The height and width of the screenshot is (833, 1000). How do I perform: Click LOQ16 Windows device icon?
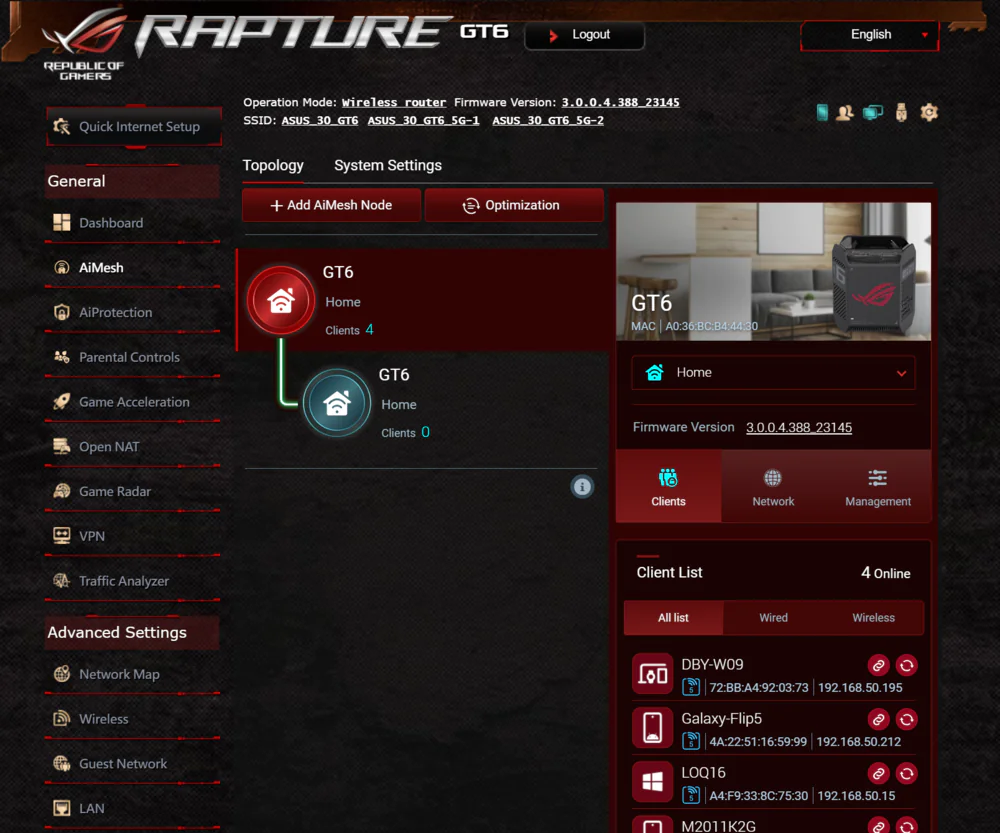click(652, 782)
